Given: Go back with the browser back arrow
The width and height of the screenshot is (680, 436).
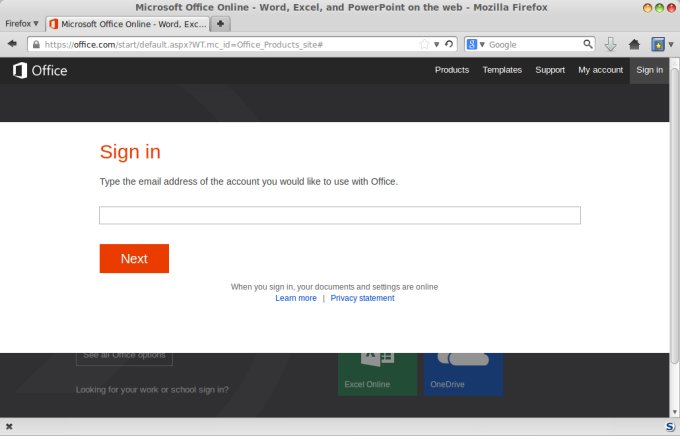Looking at the screenshot, I should pyautogui.click(x=12, y=44).
